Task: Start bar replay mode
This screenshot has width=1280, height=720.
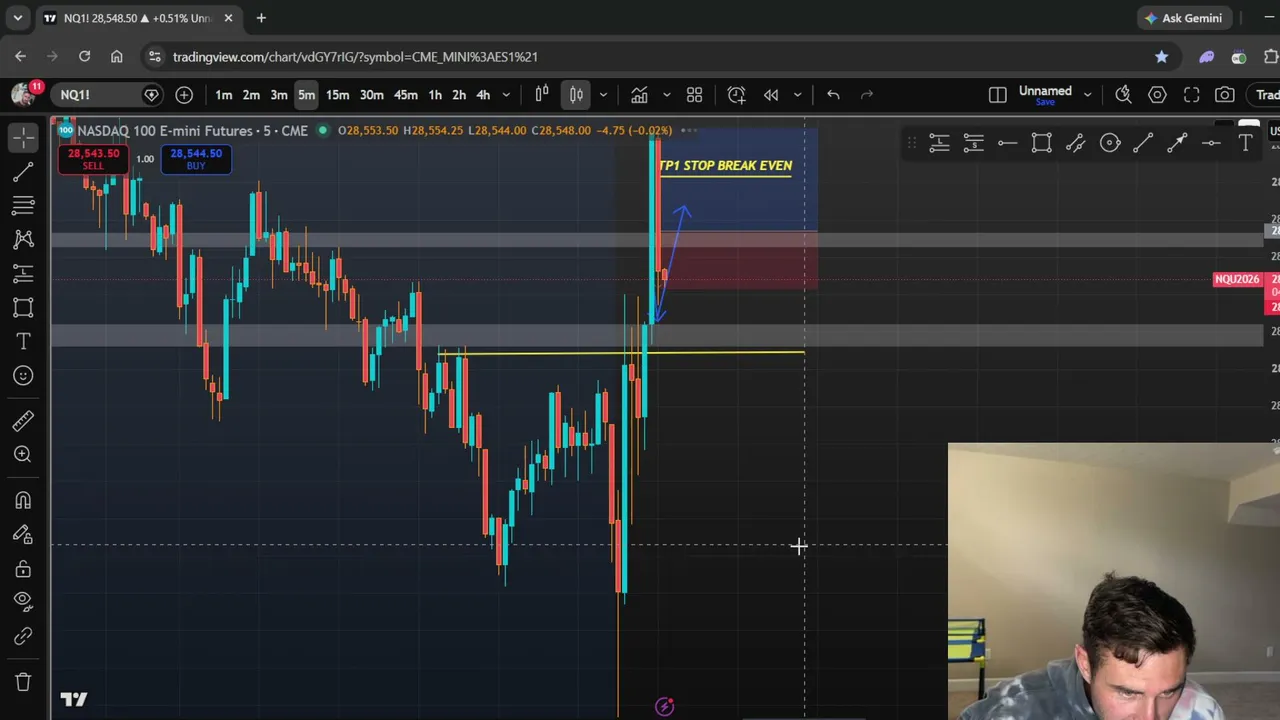Action: pyautogui.click(x=771, y=95)
